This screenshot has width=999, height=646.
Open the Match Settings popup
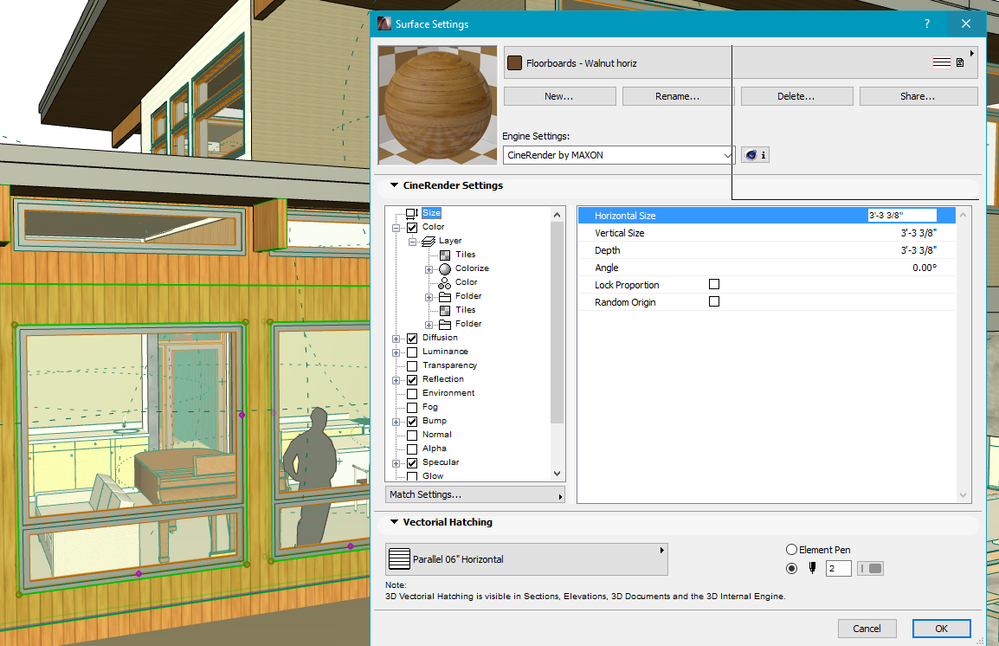pos(475,494)
